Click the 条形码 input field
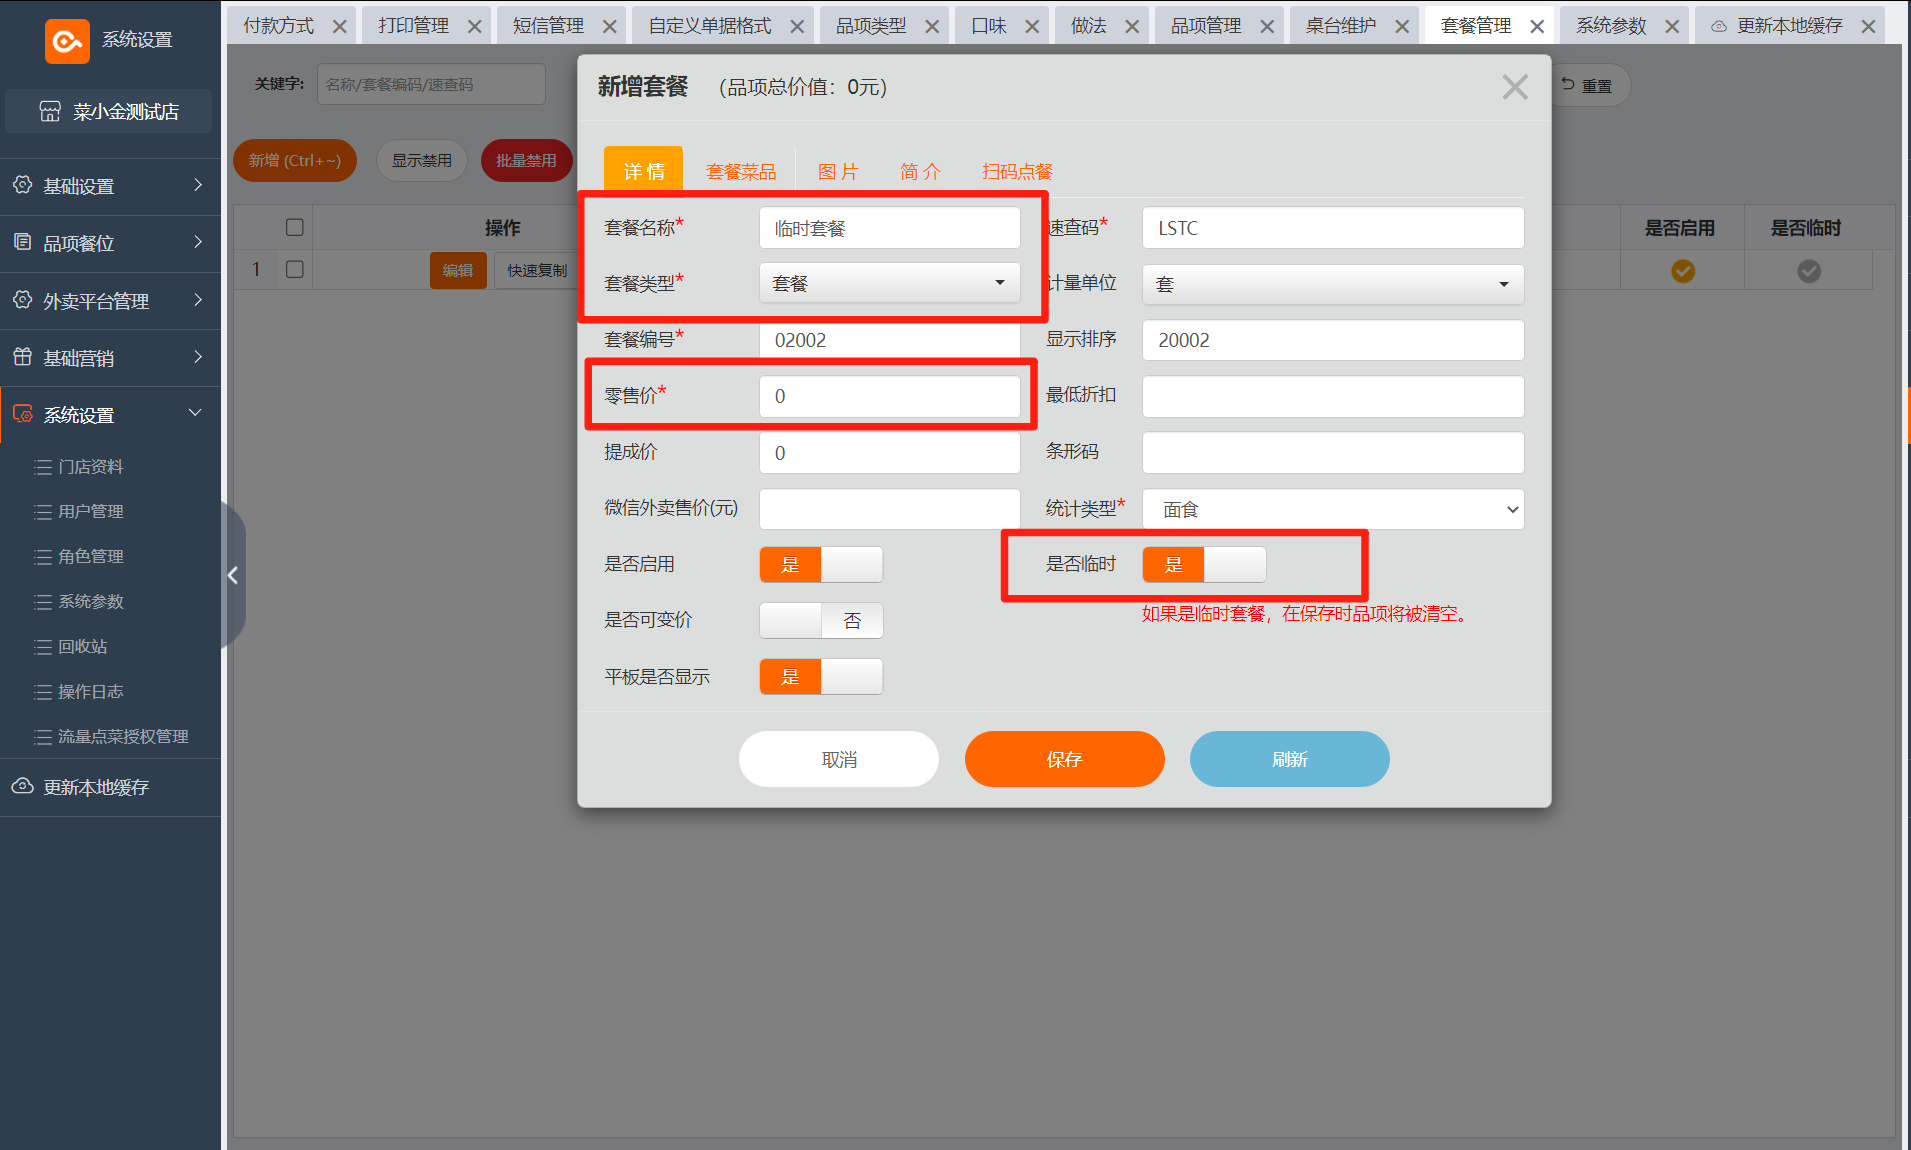This screenshot has width=1911, height=1150. click(x=1333, y=452)
